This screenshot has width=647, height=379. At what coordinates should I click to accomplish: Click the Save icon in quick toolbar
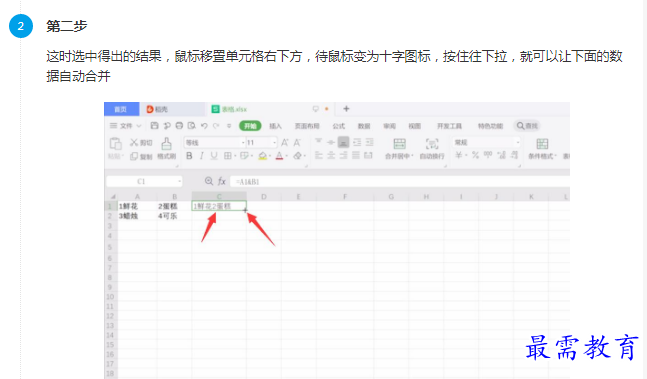tap(154, 125)
